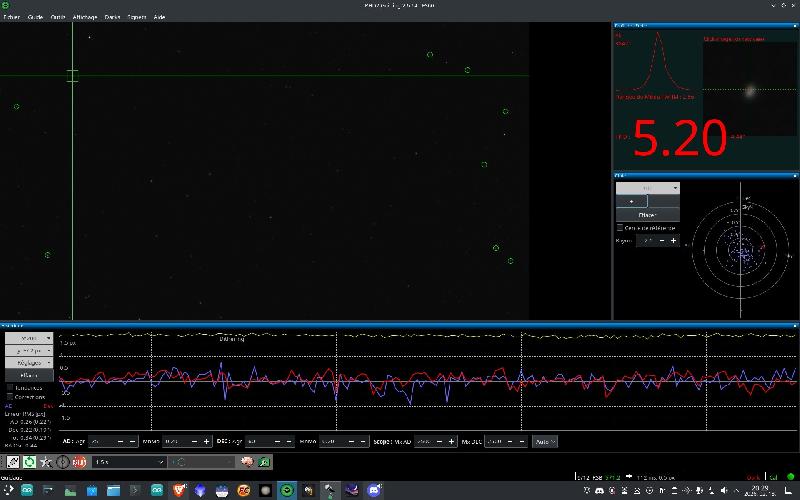Click the Effacer button in graph panel
The width and height of the screenshot is (800, 500).
[x=29, y=375]
